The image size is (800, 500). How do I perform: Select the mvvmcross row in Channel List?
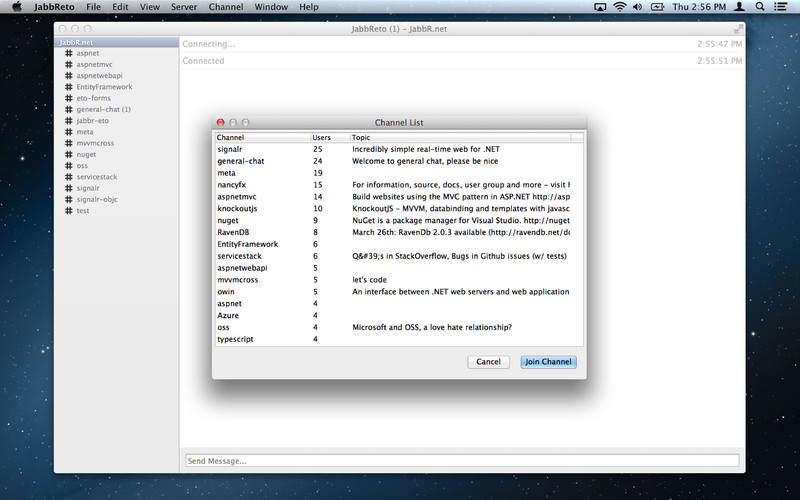click(x=399, y=280)
